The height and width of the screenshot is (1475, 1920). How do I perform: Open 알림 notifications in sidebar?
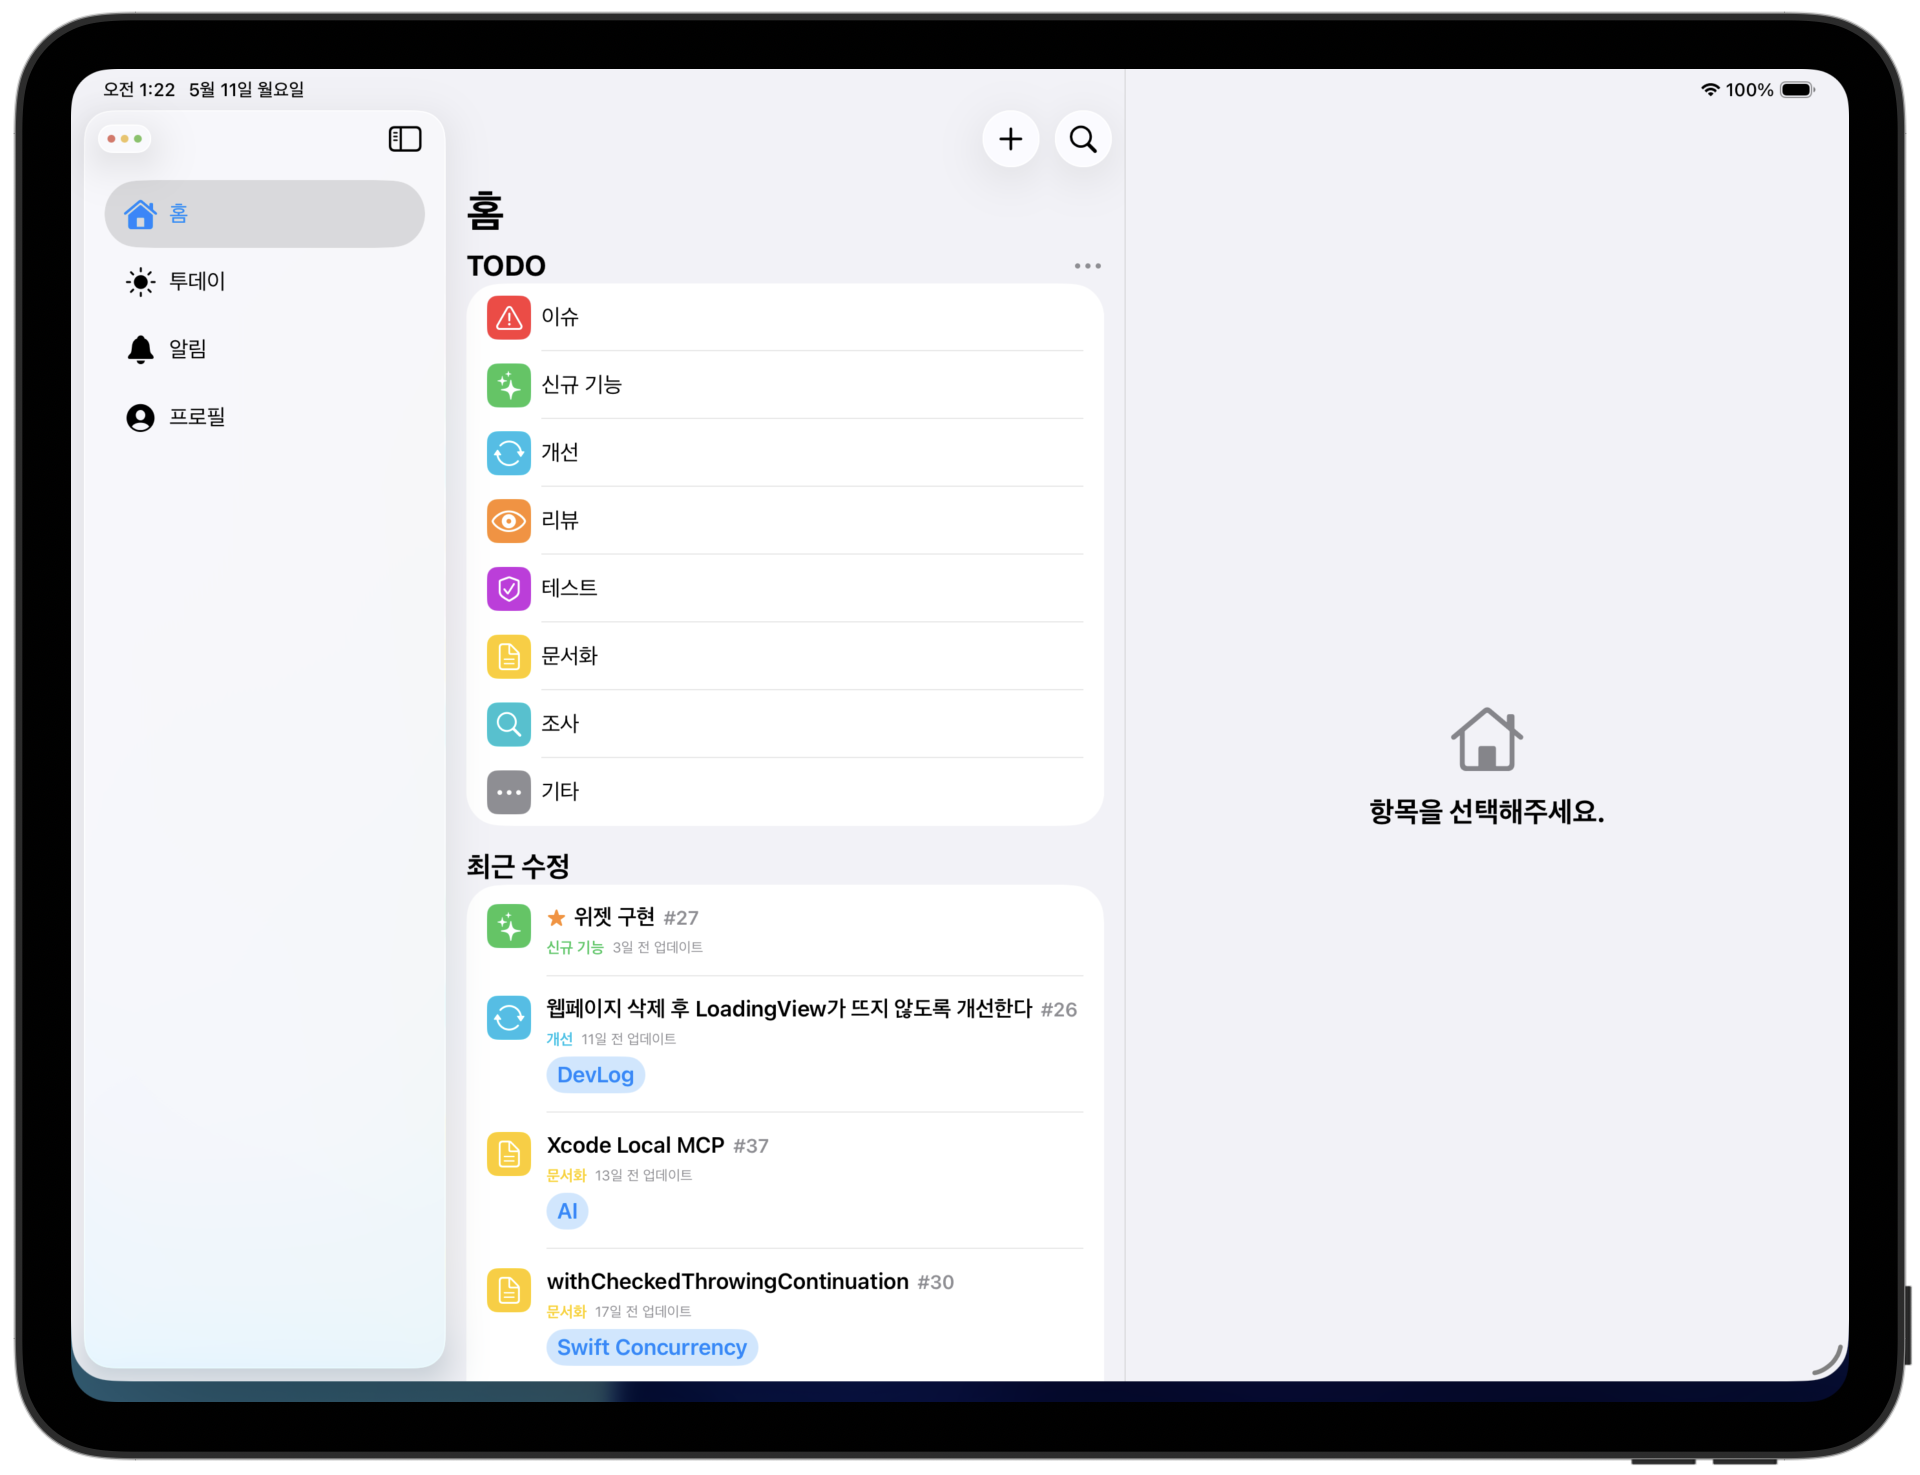(265, 349)
